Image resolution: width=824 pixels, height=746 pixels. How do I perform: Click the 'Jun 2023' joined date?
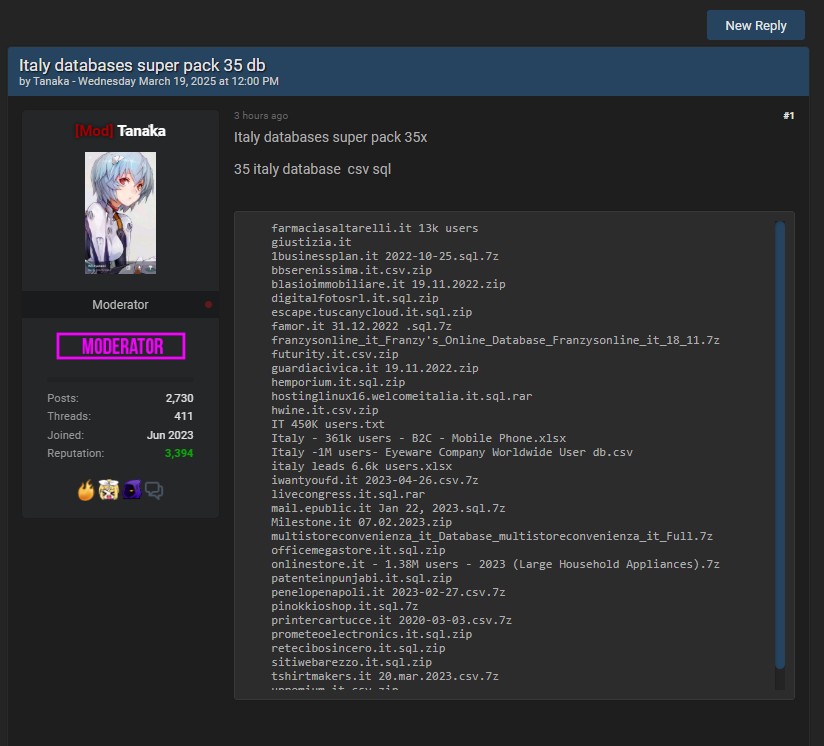(x=170, y=435)
